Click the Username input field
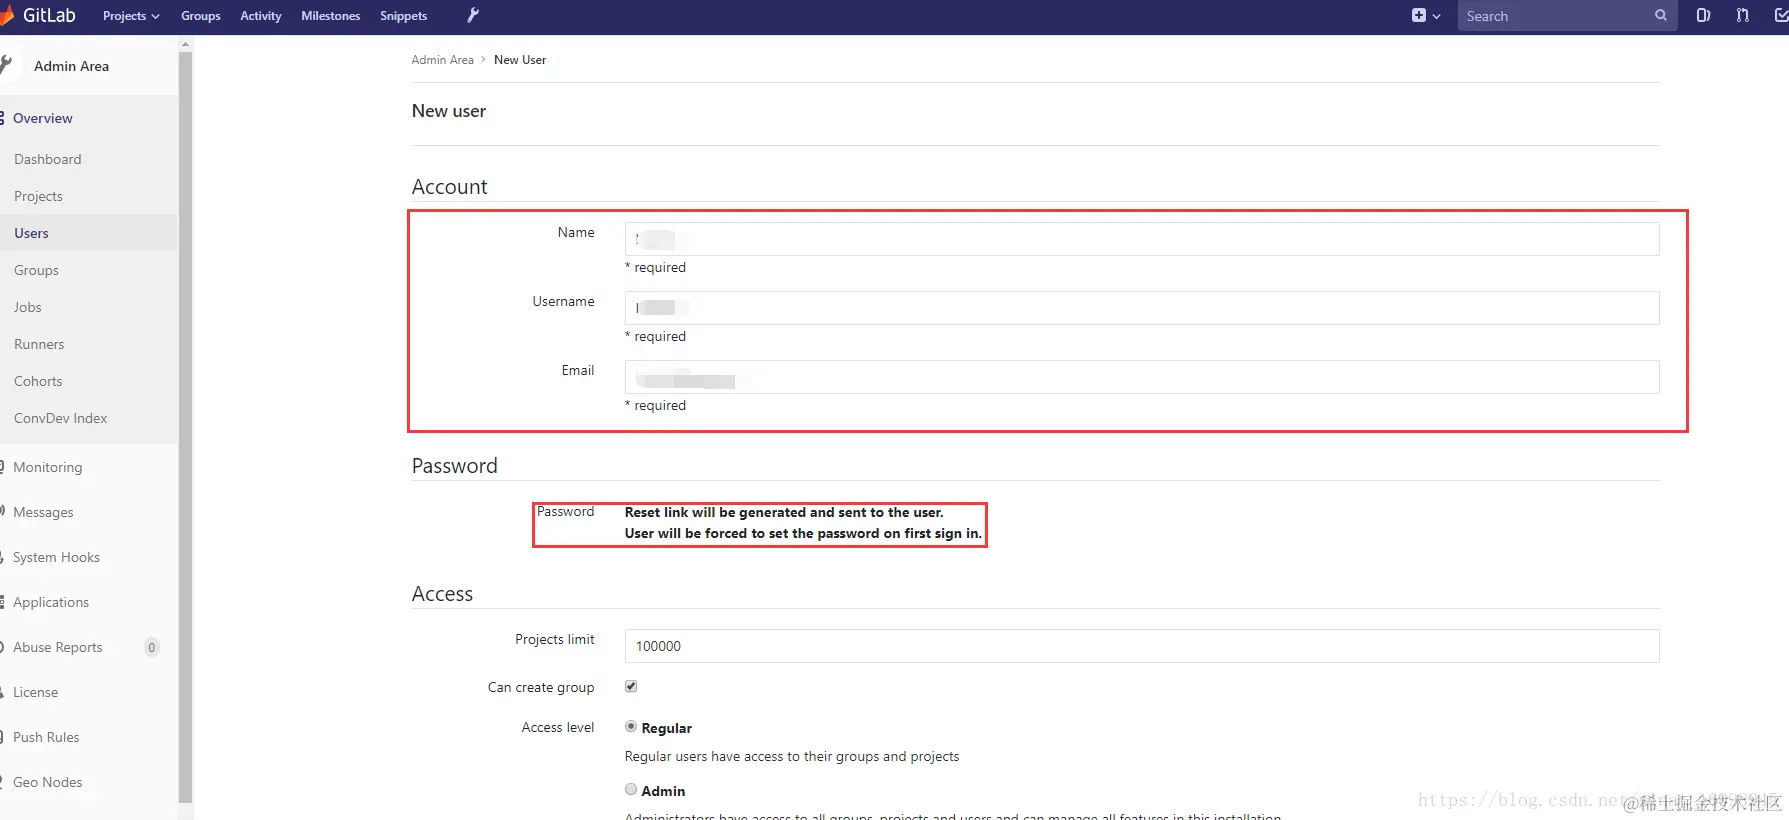The image size is (1789, 820). (x=1142, y=308)
